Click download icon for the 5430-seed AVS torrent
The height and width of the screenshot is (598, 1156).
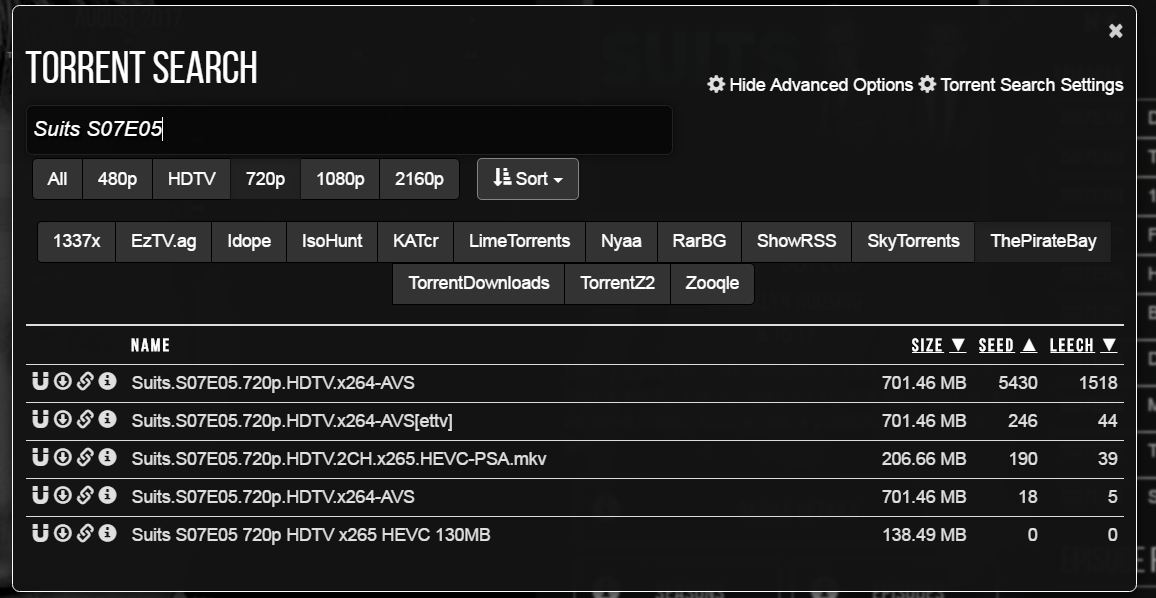coord(63,381)
